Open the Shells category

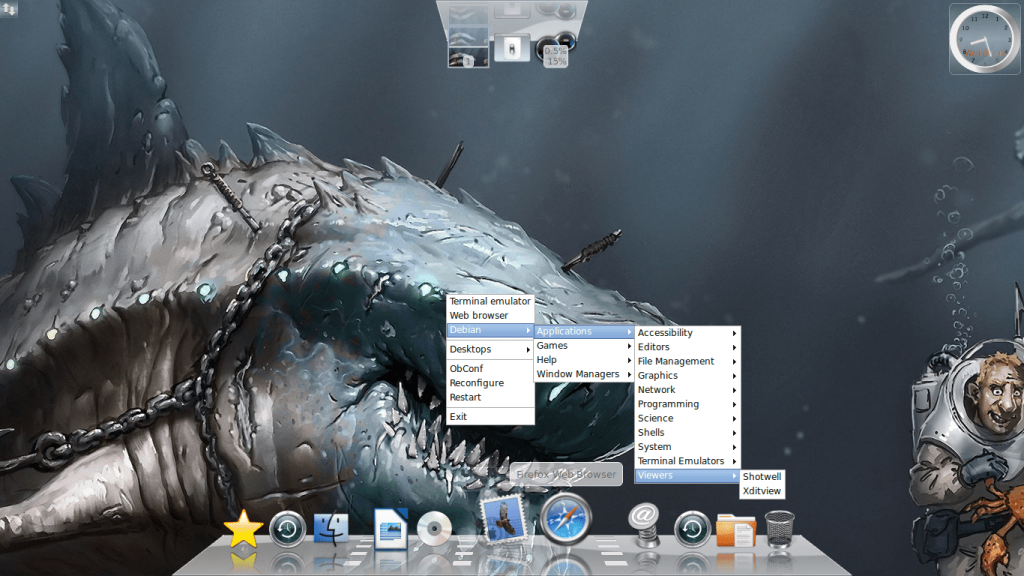(x=687, y=433)
